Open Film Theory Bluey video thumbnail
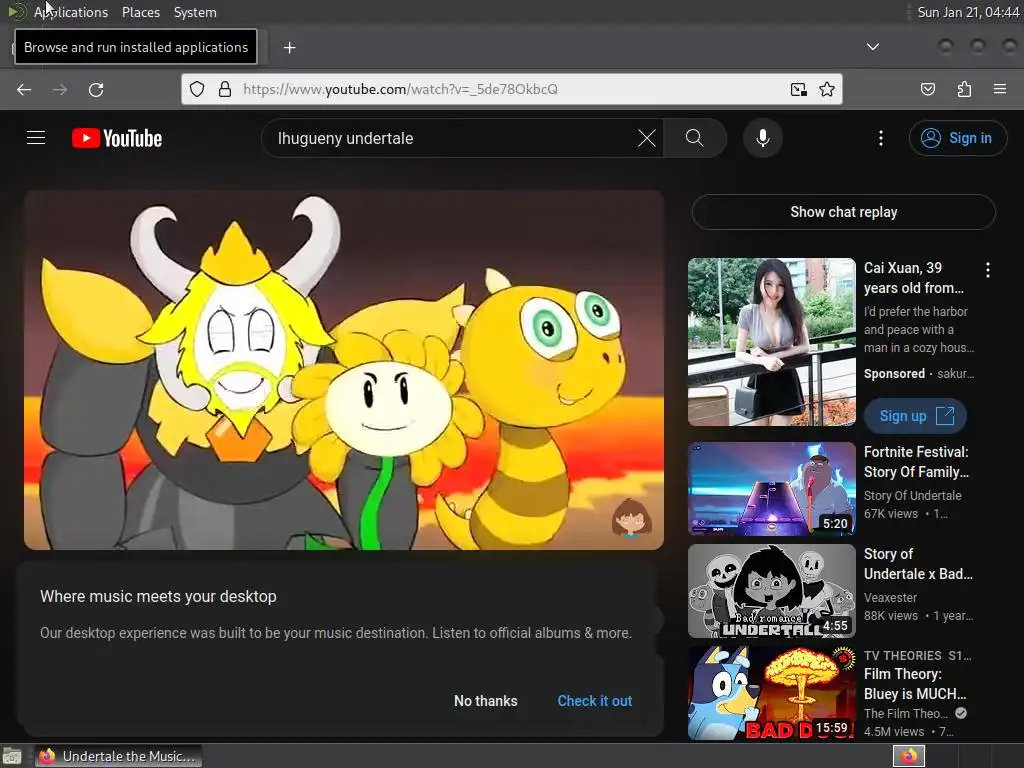Viewport: 1024px width, 768px height. click(771, 693)
